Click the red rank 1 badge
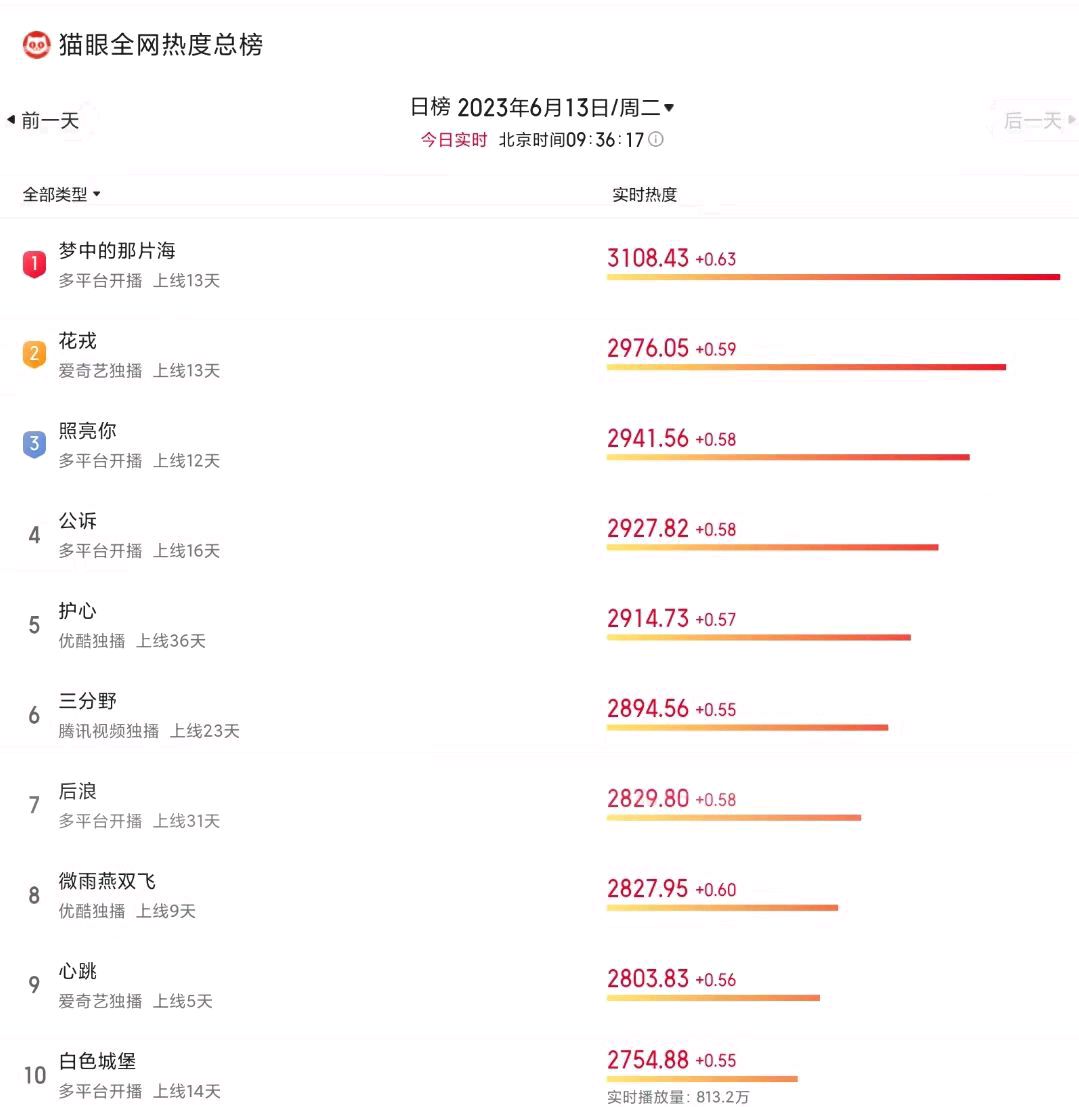The width and height of the screenshot is (1079, 1107). tap(34, 264)
